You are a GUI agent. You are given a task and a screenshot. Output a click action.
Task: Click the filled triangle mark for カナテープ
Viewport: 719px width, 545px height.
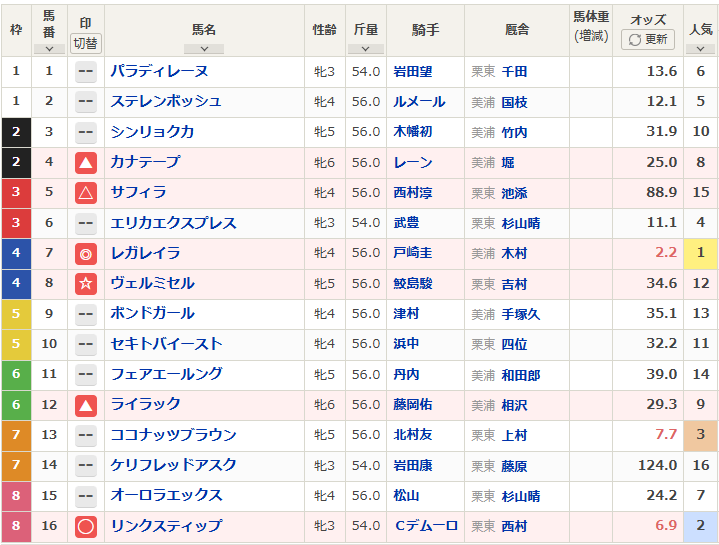pos(86,162)
